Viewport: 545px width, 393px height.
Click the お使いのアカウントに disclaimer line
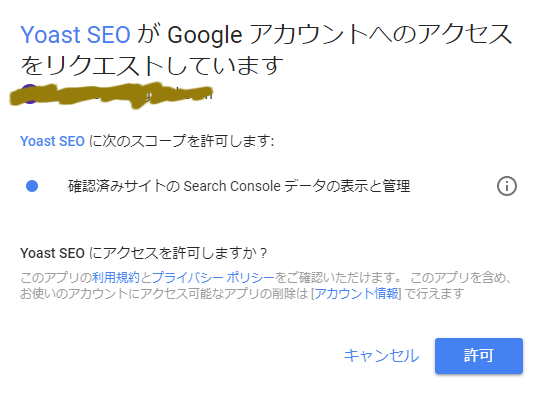(x=242, y=294)
